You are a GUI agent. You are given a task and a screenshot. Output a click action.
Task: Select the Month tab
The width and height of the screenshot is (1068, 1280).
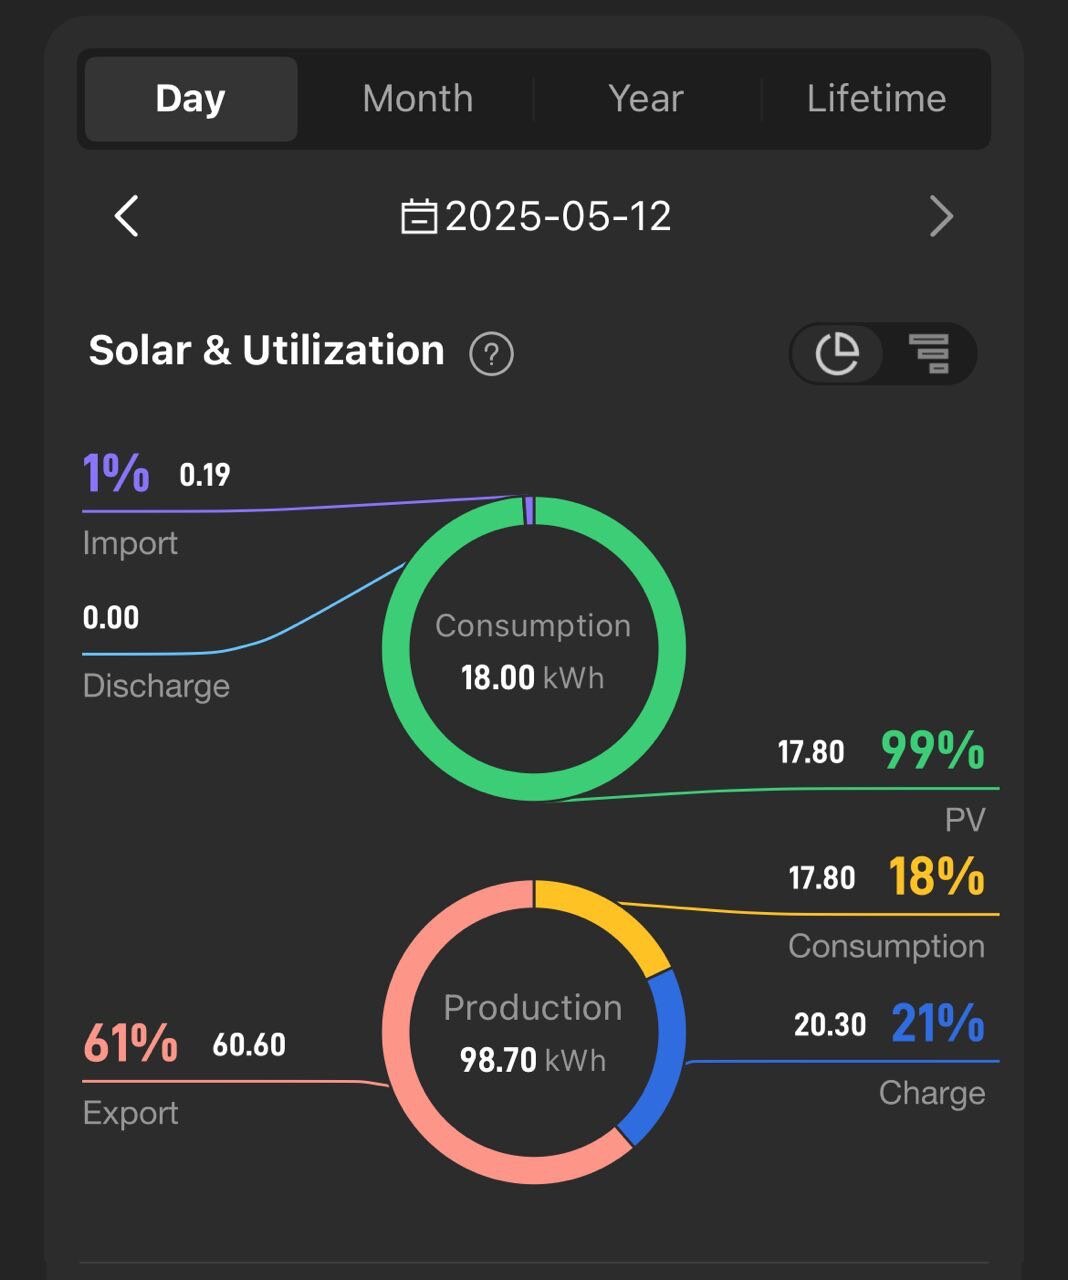418,99
